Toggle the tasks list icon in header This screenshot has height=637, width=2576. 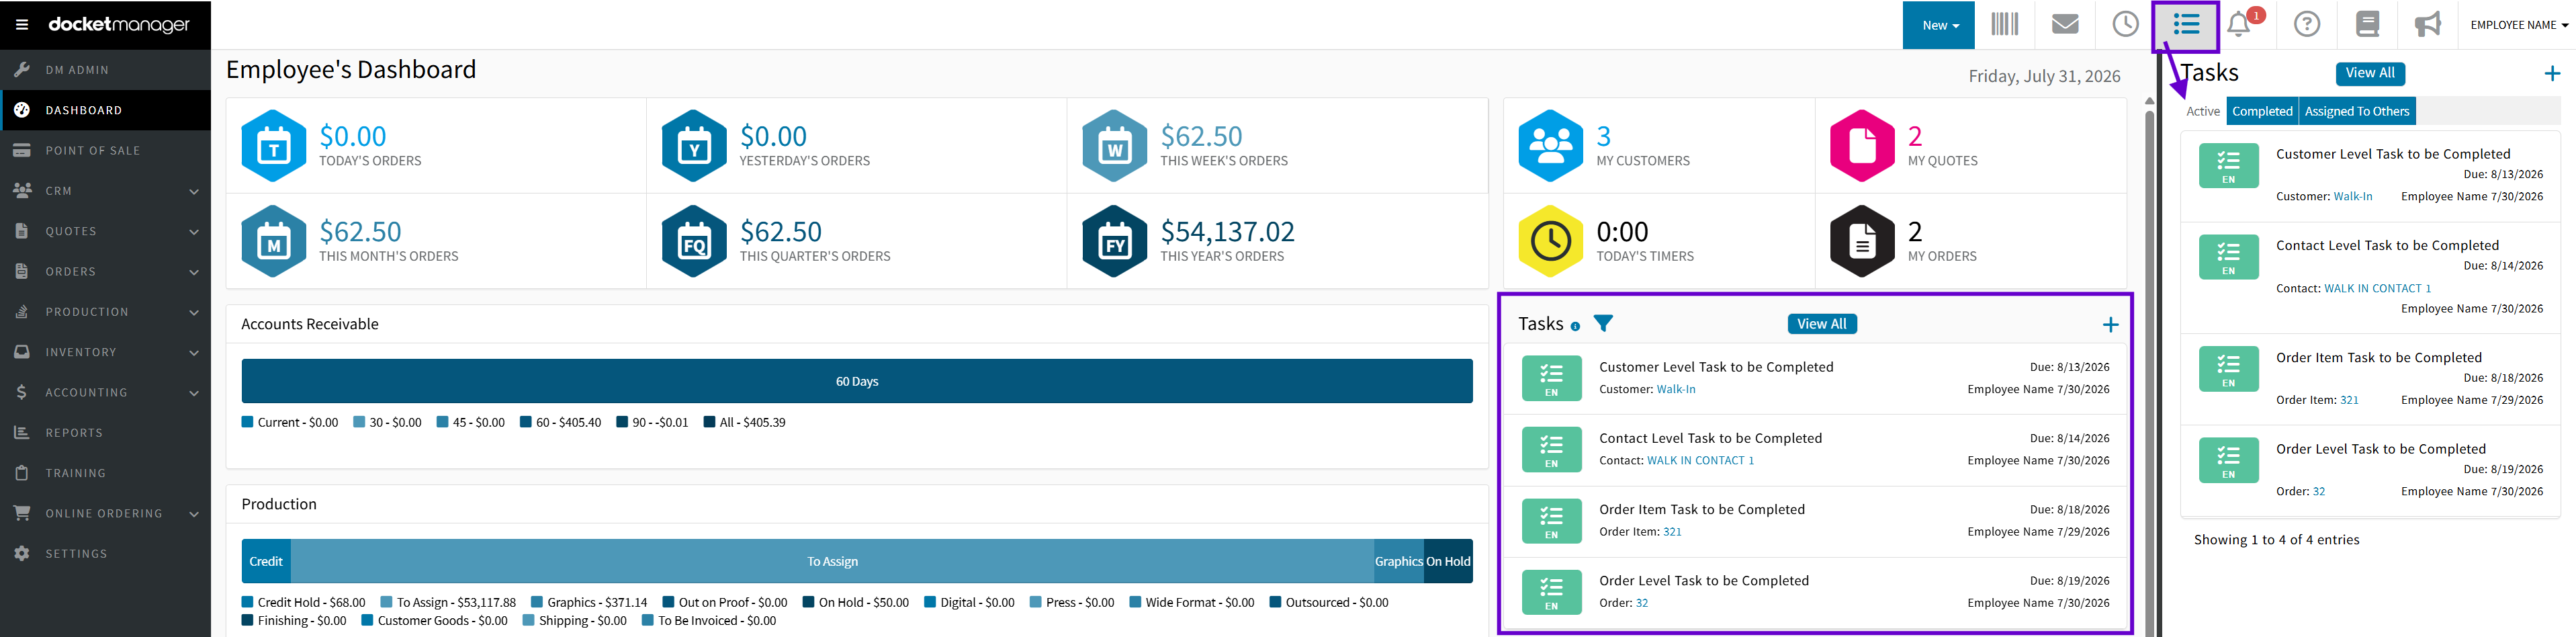click(2186, 24)
